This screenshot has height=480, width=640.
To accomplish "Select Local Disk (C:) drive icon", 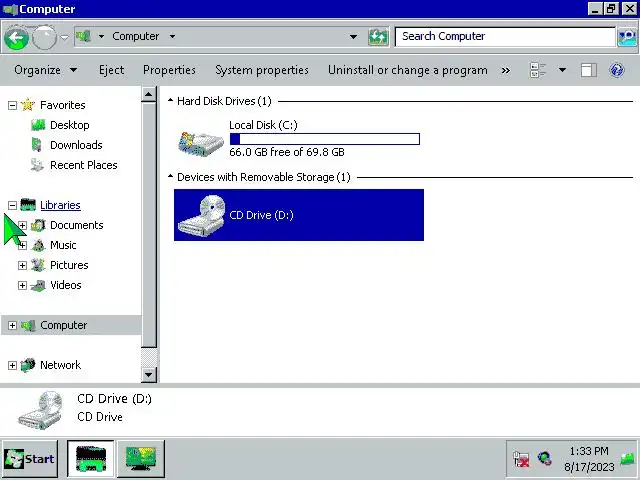I will pos(201,143).
